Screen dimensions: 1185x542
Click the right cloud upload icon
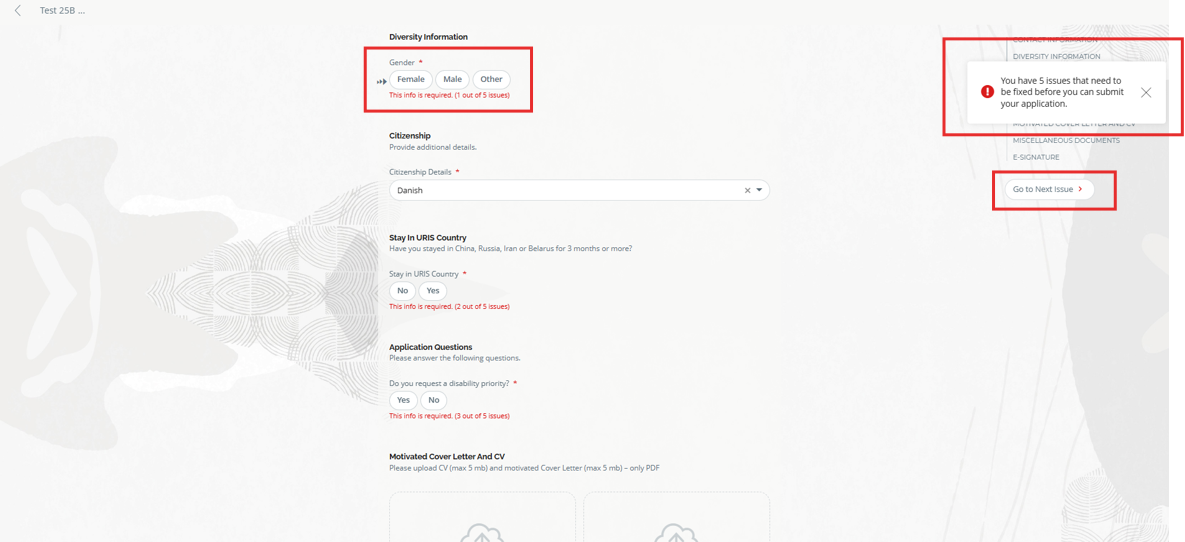[x=676, y=531]
